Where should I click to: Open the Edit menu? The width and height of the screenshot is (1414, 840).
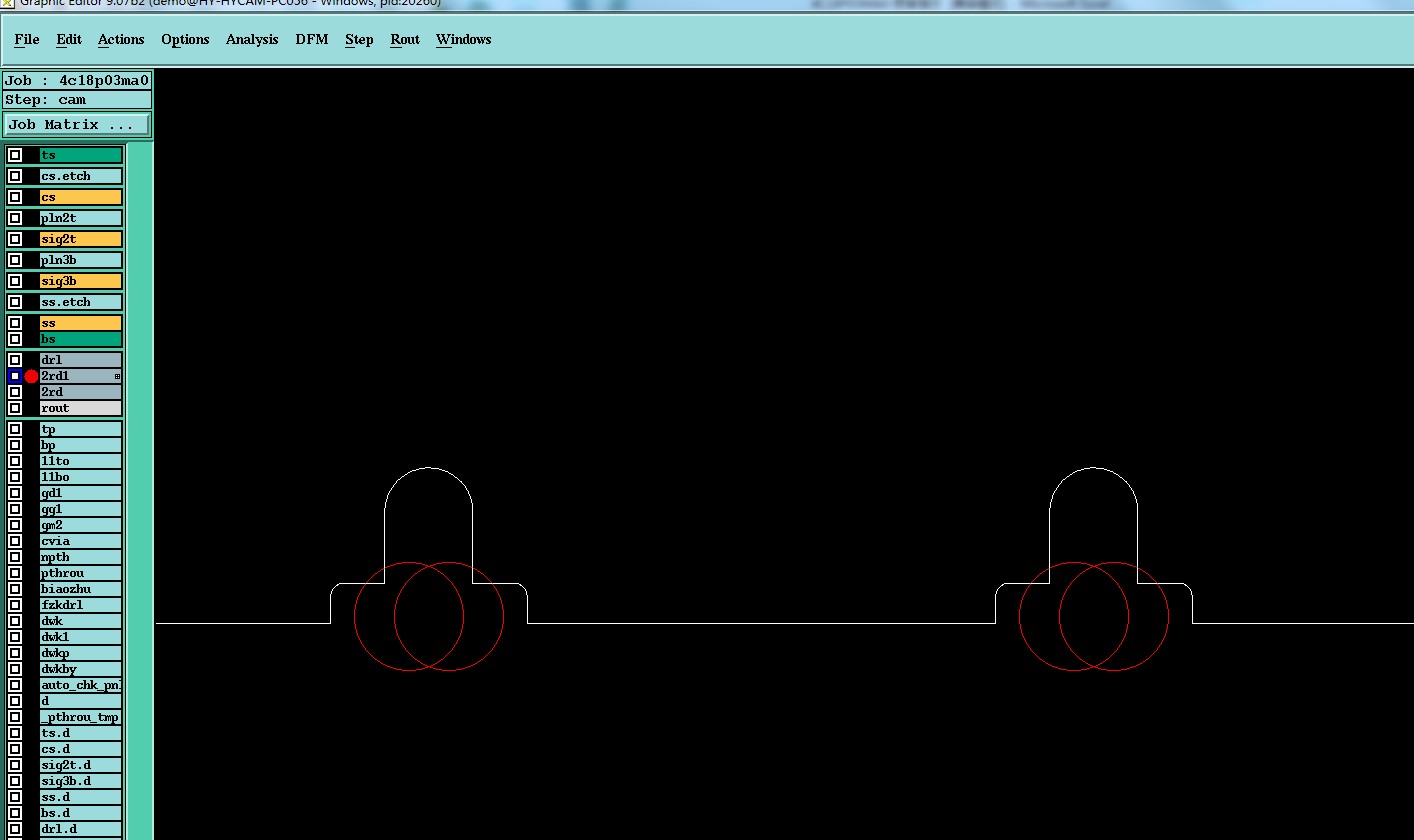69,39
